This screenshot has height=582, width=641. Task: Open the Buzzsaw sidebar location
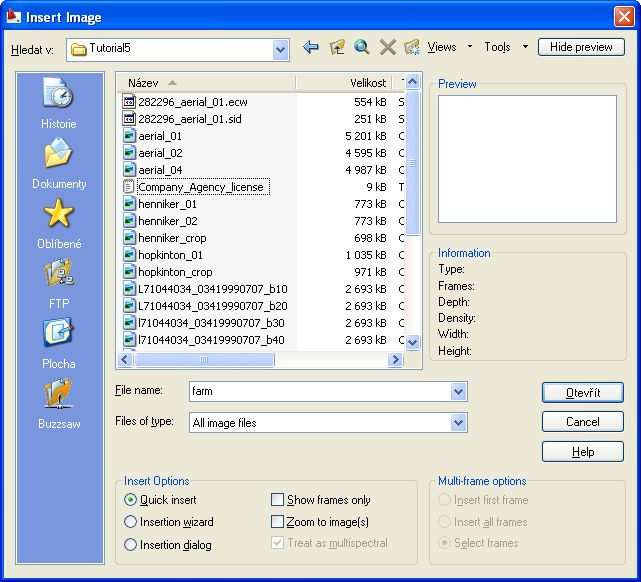tap(58, 403)
